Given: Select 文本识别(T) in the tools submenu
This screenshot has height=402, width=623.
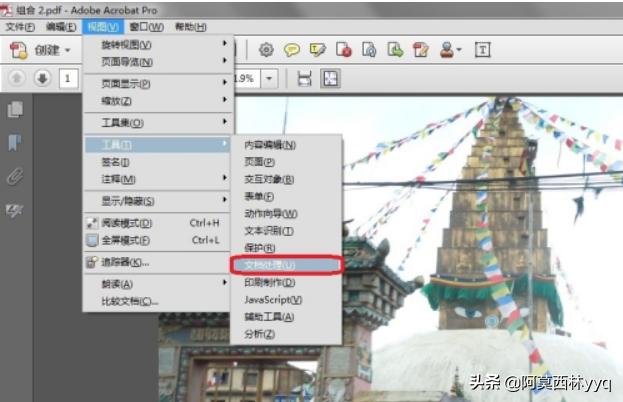Looking at the screenshot, I should pos(286,231).
